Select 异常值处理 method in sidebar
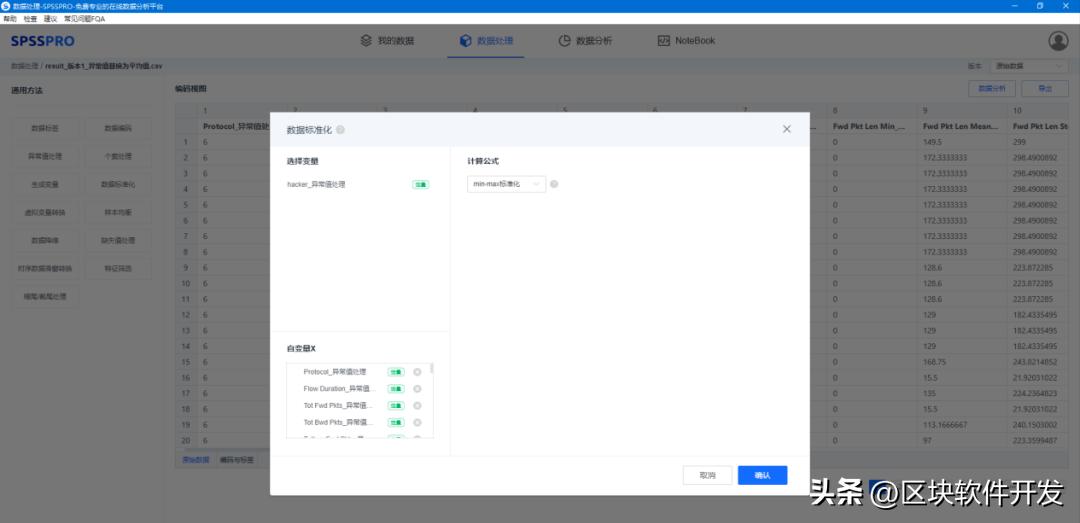Viewport: 1080px width, 523px height. click(45, 156)
